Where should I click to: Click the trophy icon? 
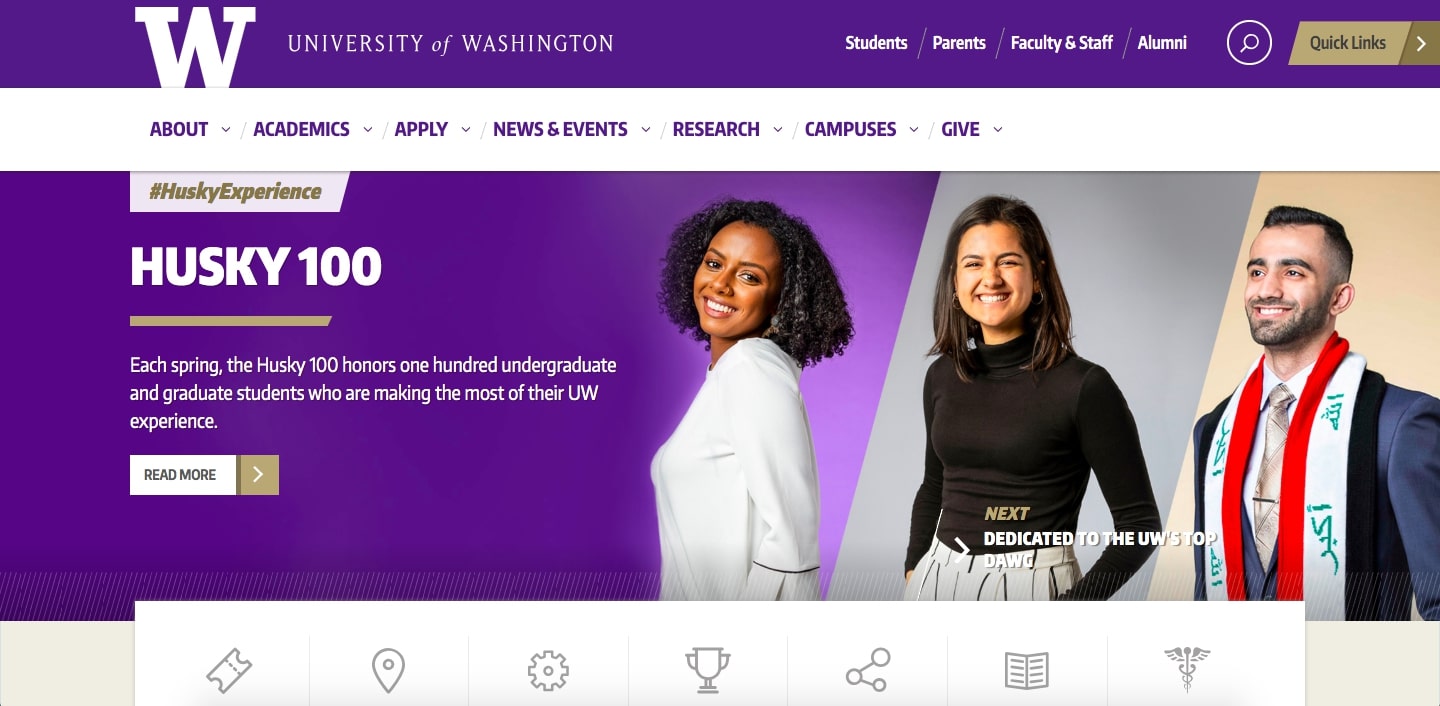click(707, 670)
